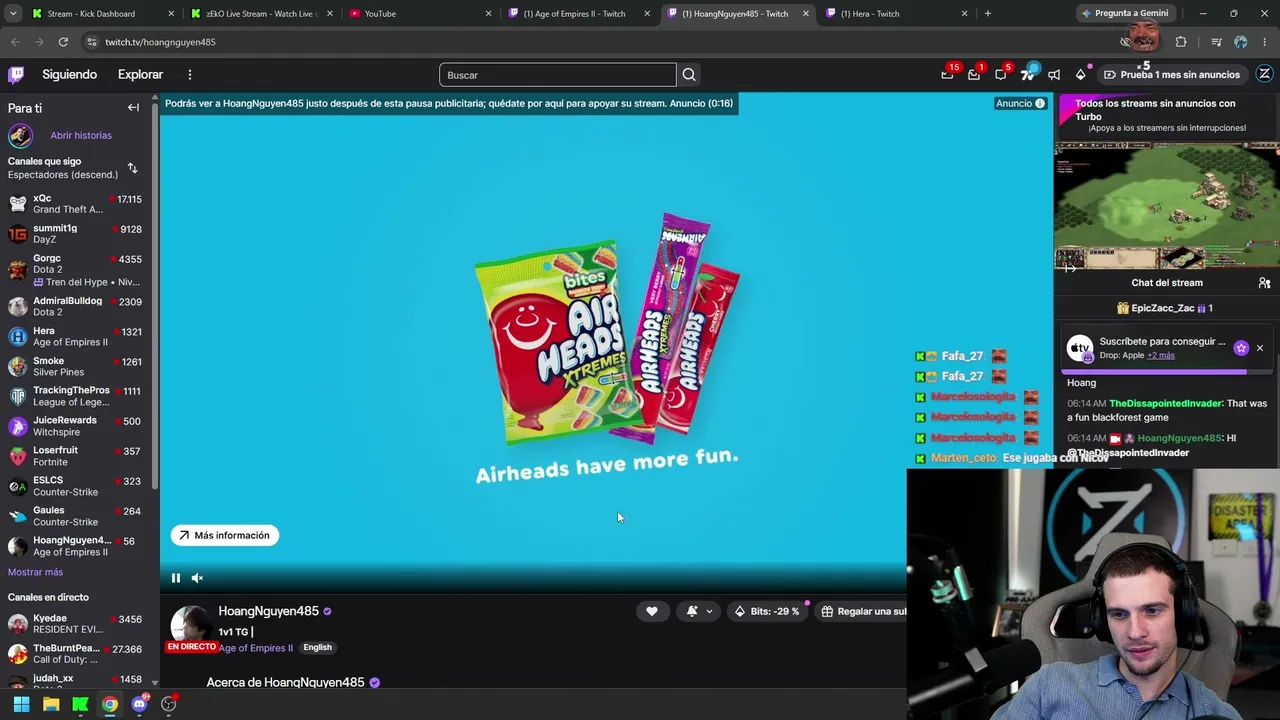Collapse the Para ti sidebar
1280x720 pixels.
(x=133, y=107)
